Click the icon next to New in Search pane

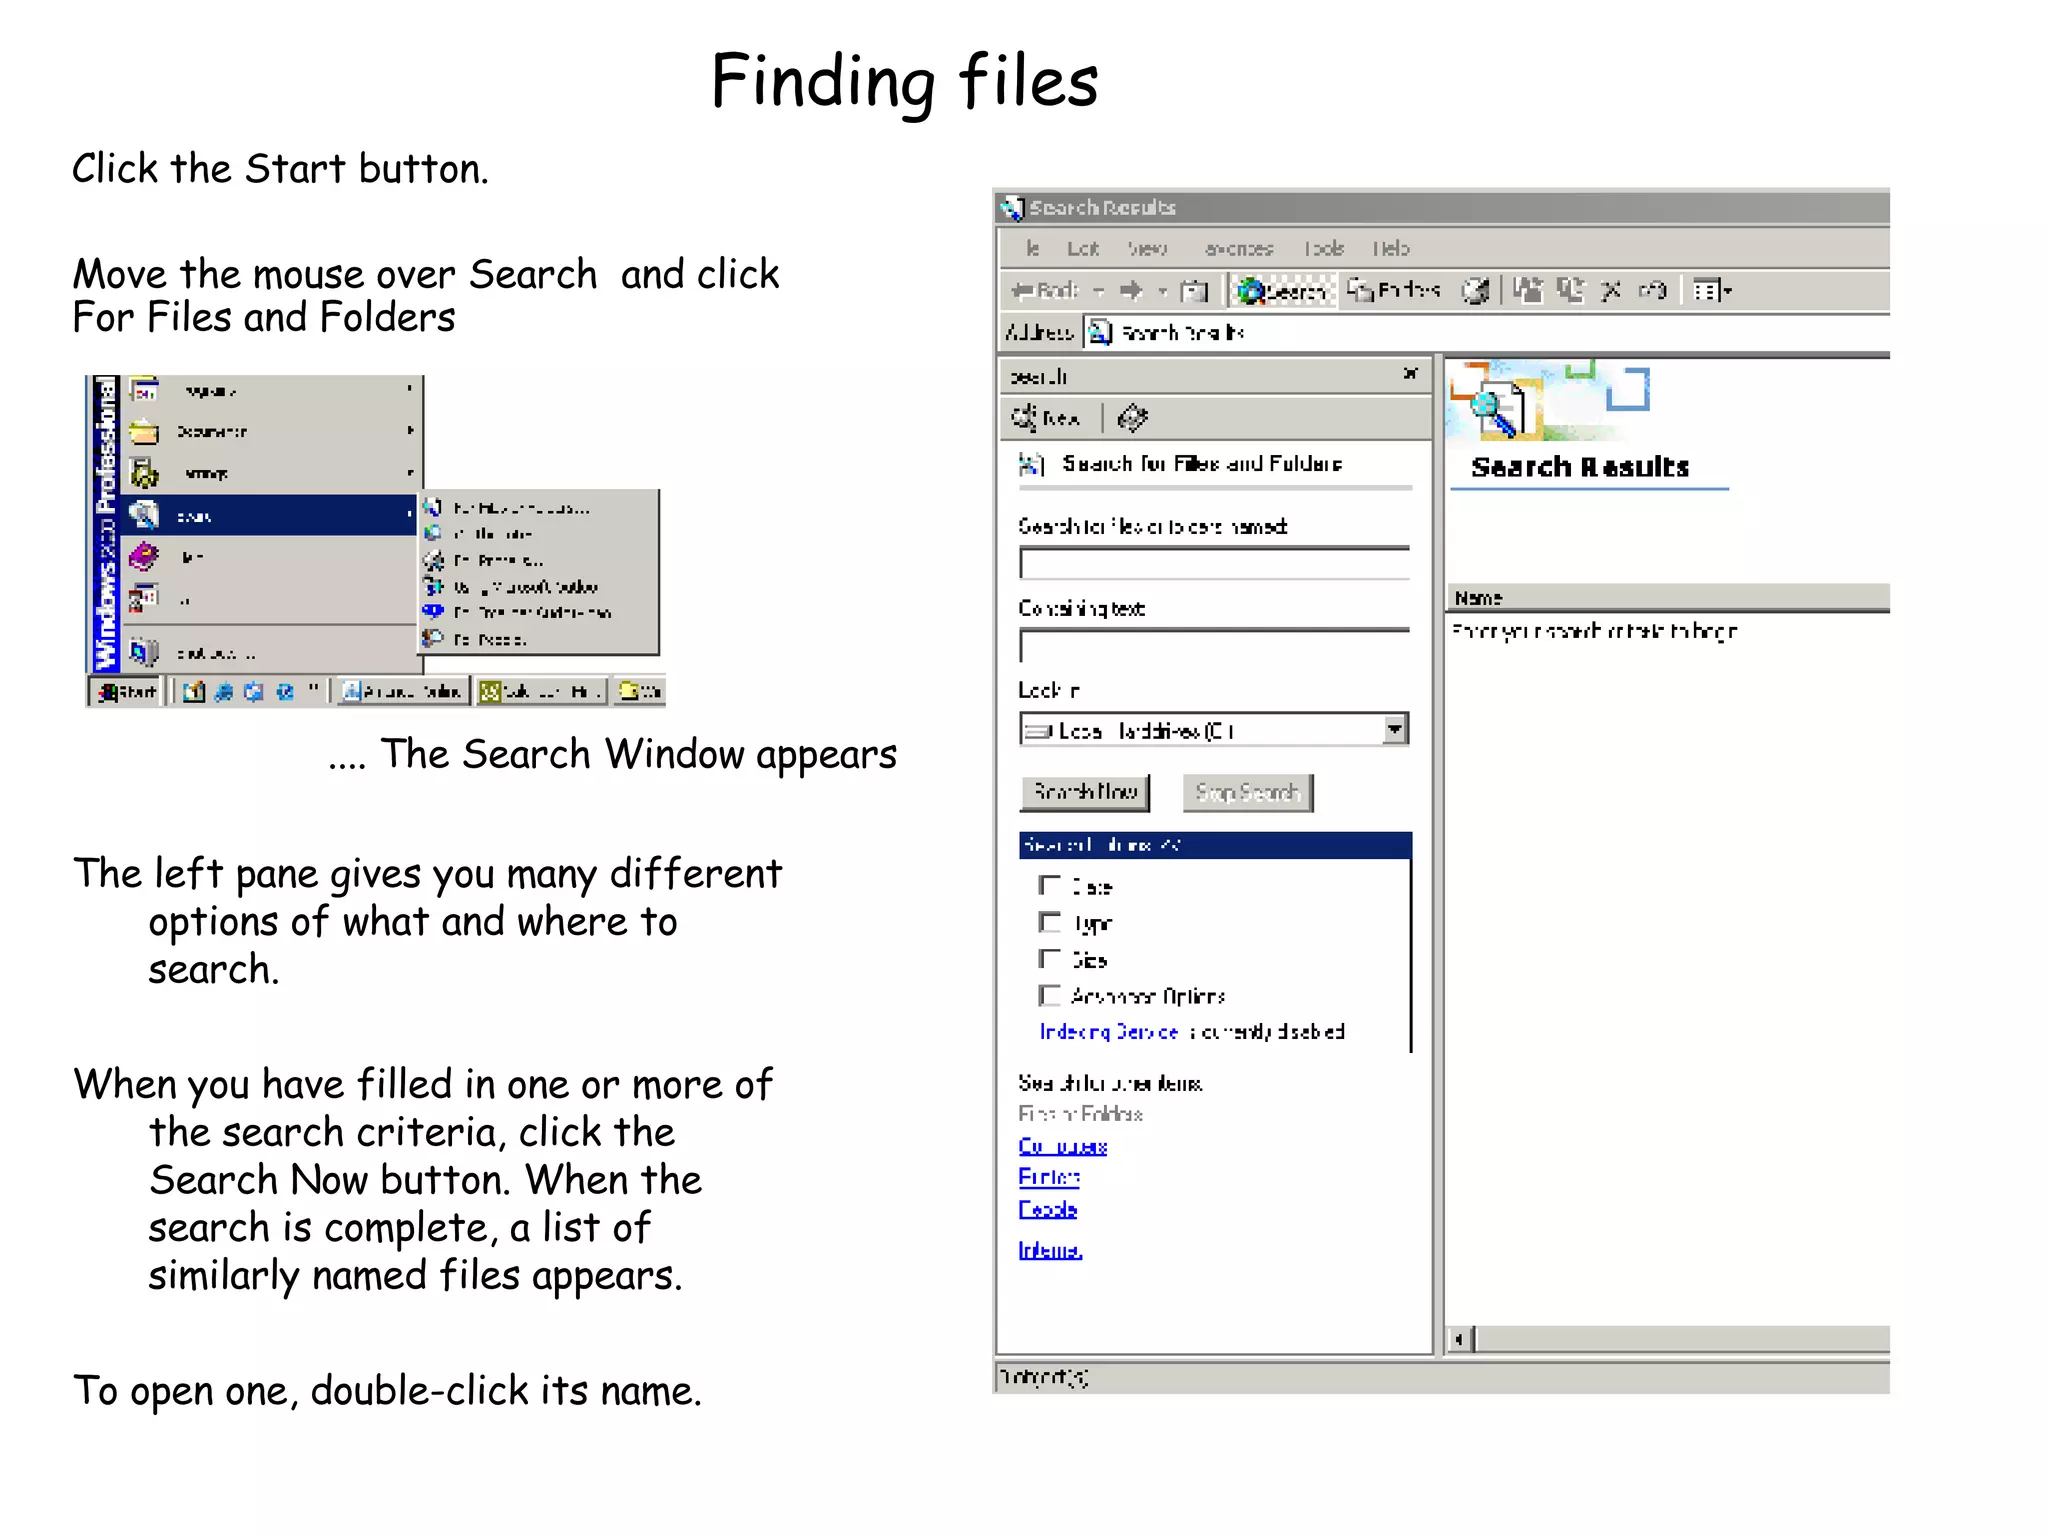click(1132, 417)
